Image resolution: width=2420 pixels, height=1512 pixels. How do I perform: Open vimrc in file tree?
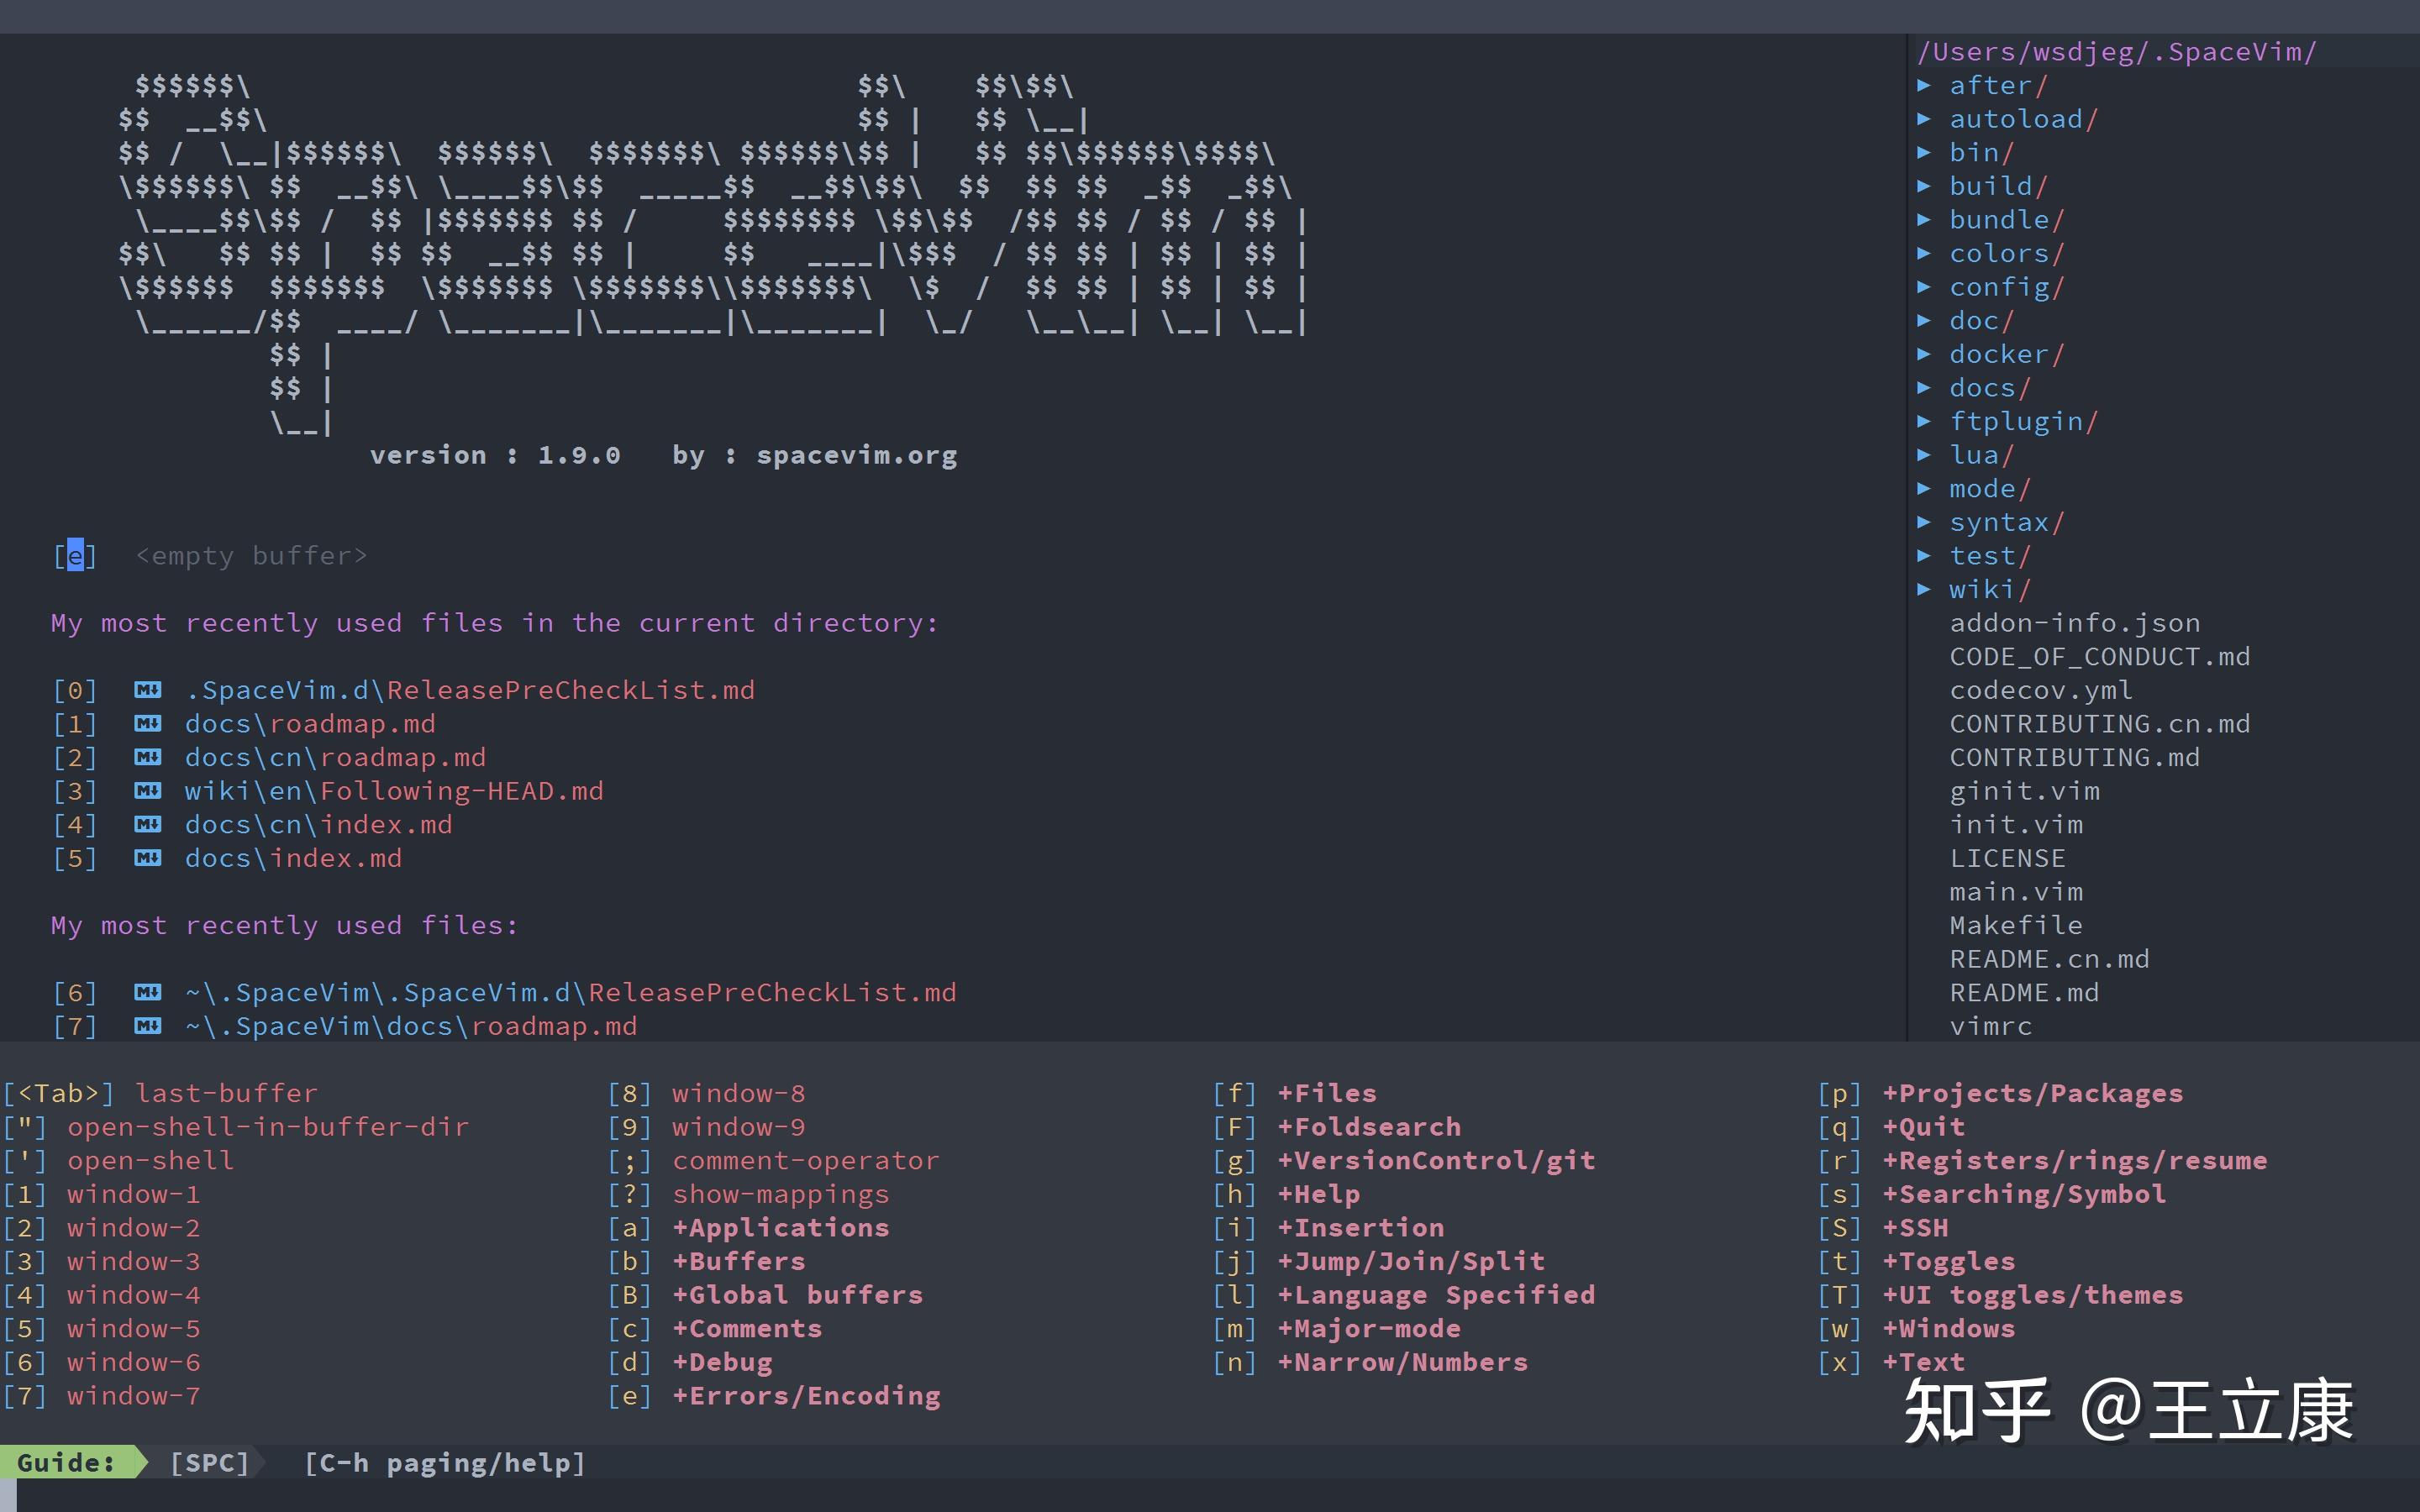pyautogui.click(x=1990, y=1026)
